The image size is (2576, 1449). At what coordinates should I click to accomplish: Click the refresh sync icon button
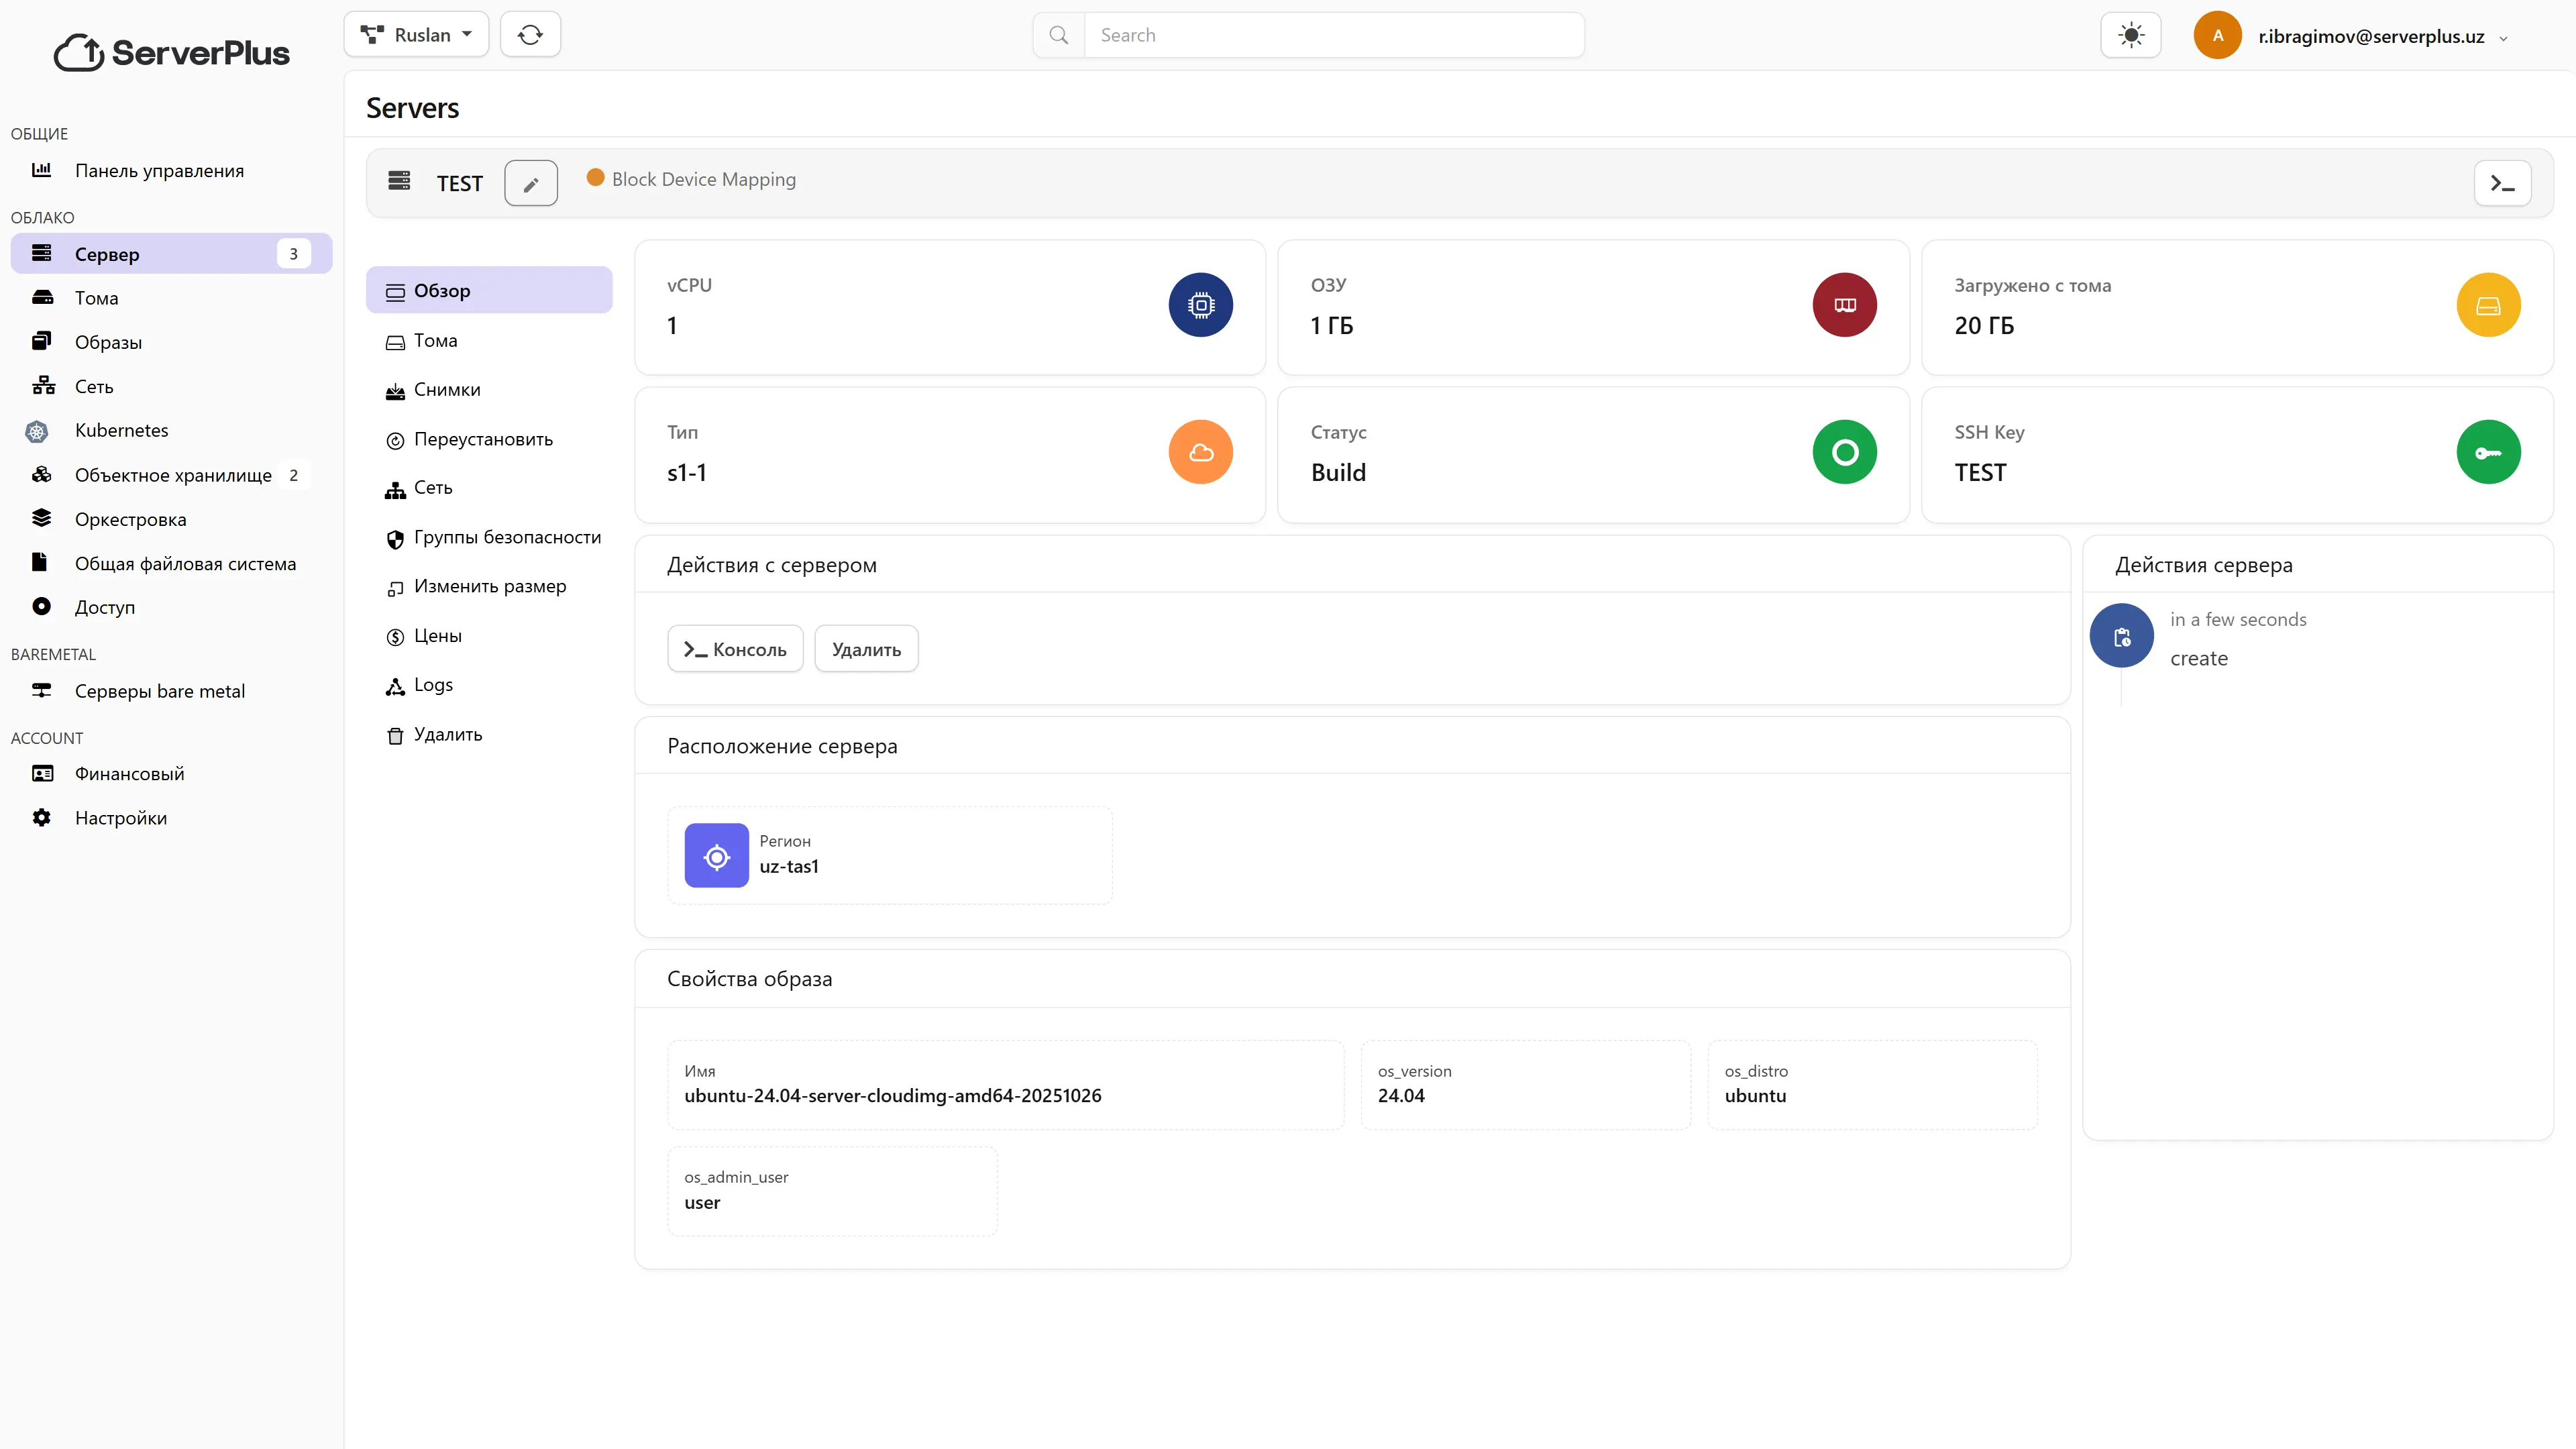pos(530,35)
